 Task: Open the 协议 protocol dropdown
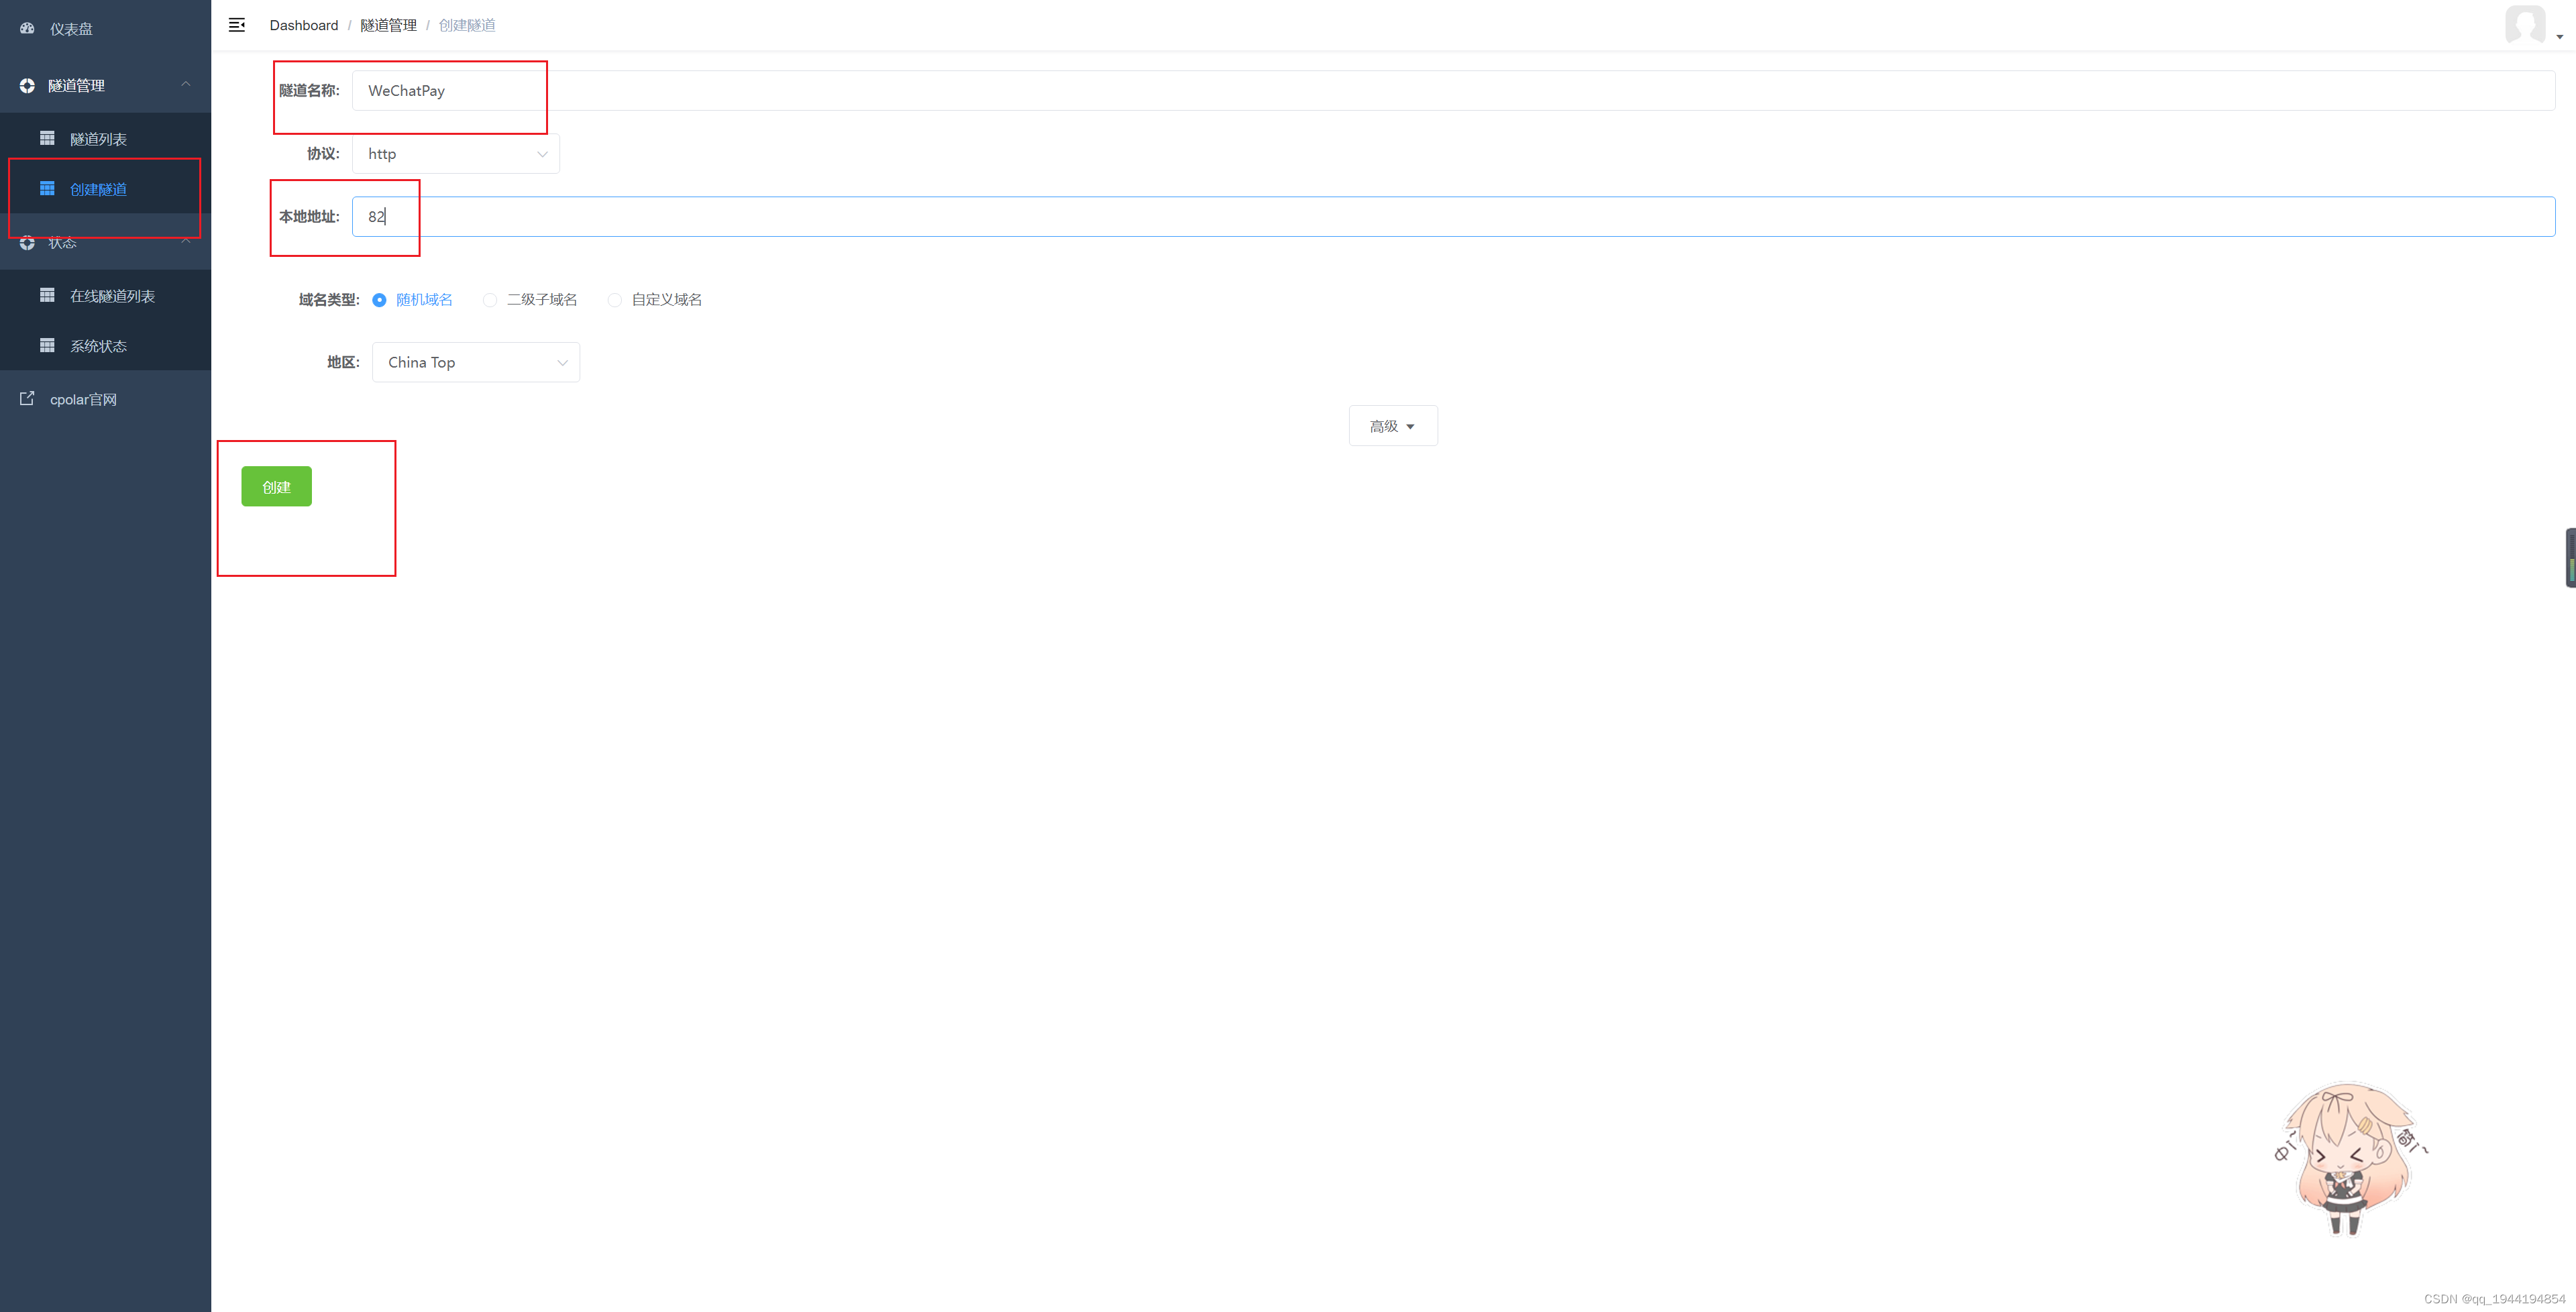coord(455,154)
